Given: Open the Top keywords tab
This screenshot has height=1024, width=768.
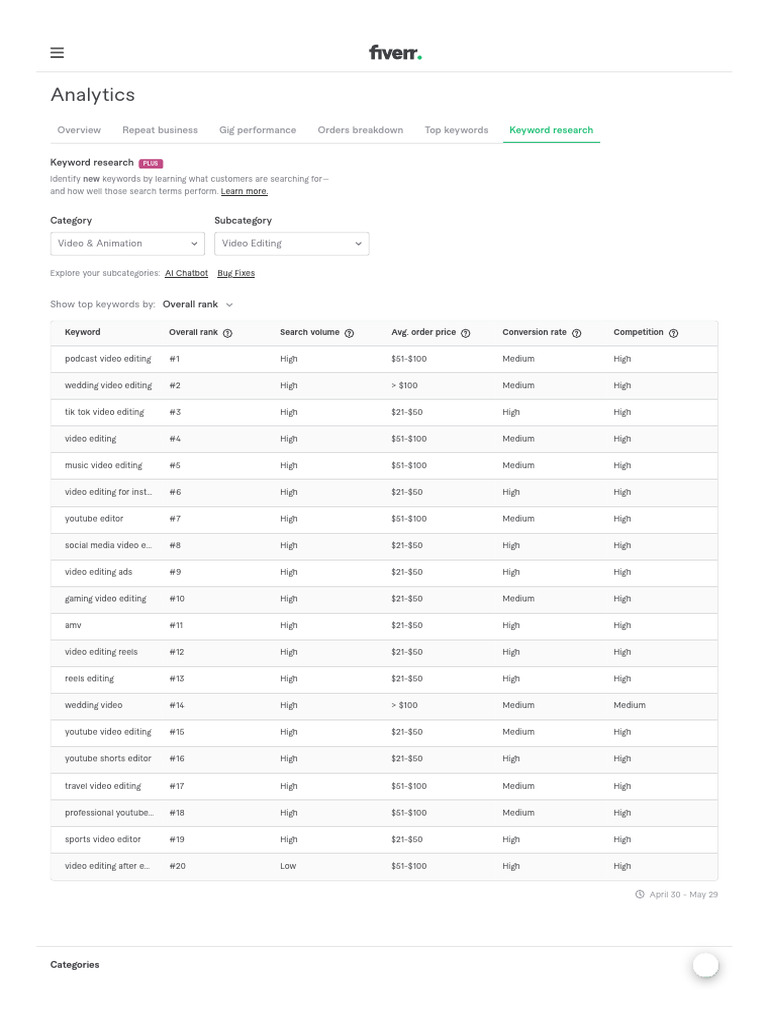Looking at the screenshot, I should [x=456, y=130].
